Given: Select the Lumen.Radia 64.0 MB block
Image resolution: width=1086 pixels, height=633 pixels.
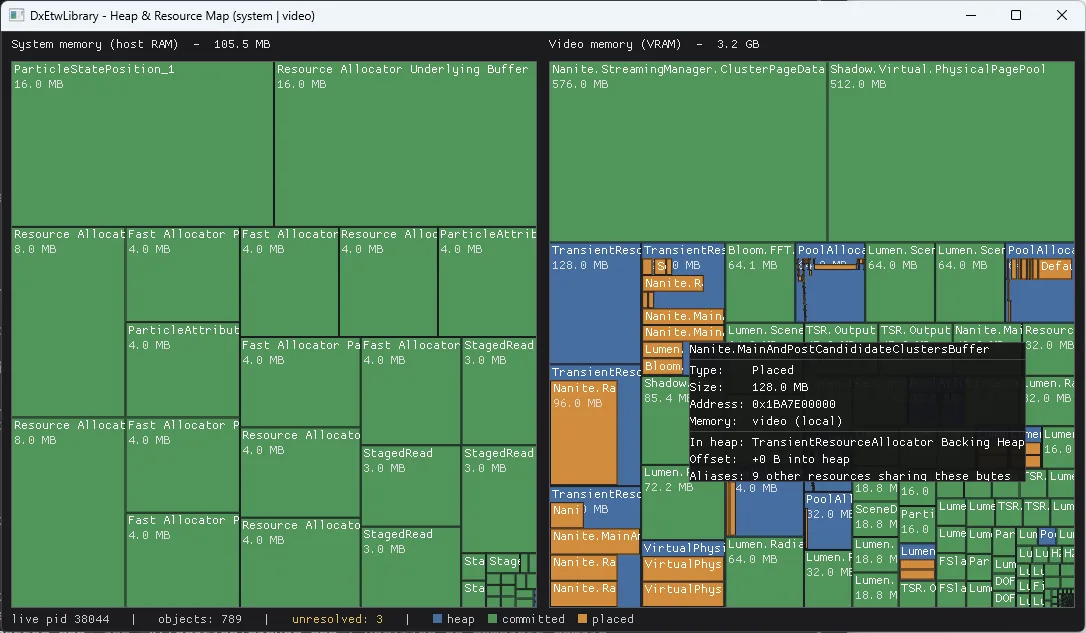Looking at the screenshot, I should (765, 573).
